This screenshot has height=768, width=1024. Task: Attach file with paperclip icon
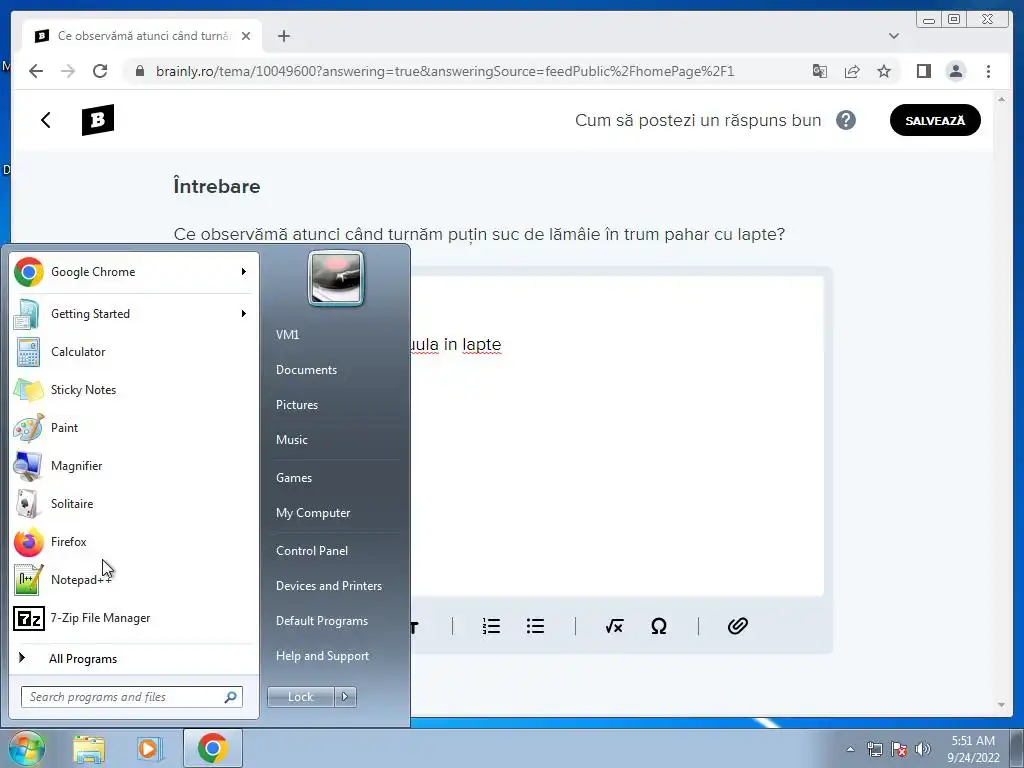737,626
